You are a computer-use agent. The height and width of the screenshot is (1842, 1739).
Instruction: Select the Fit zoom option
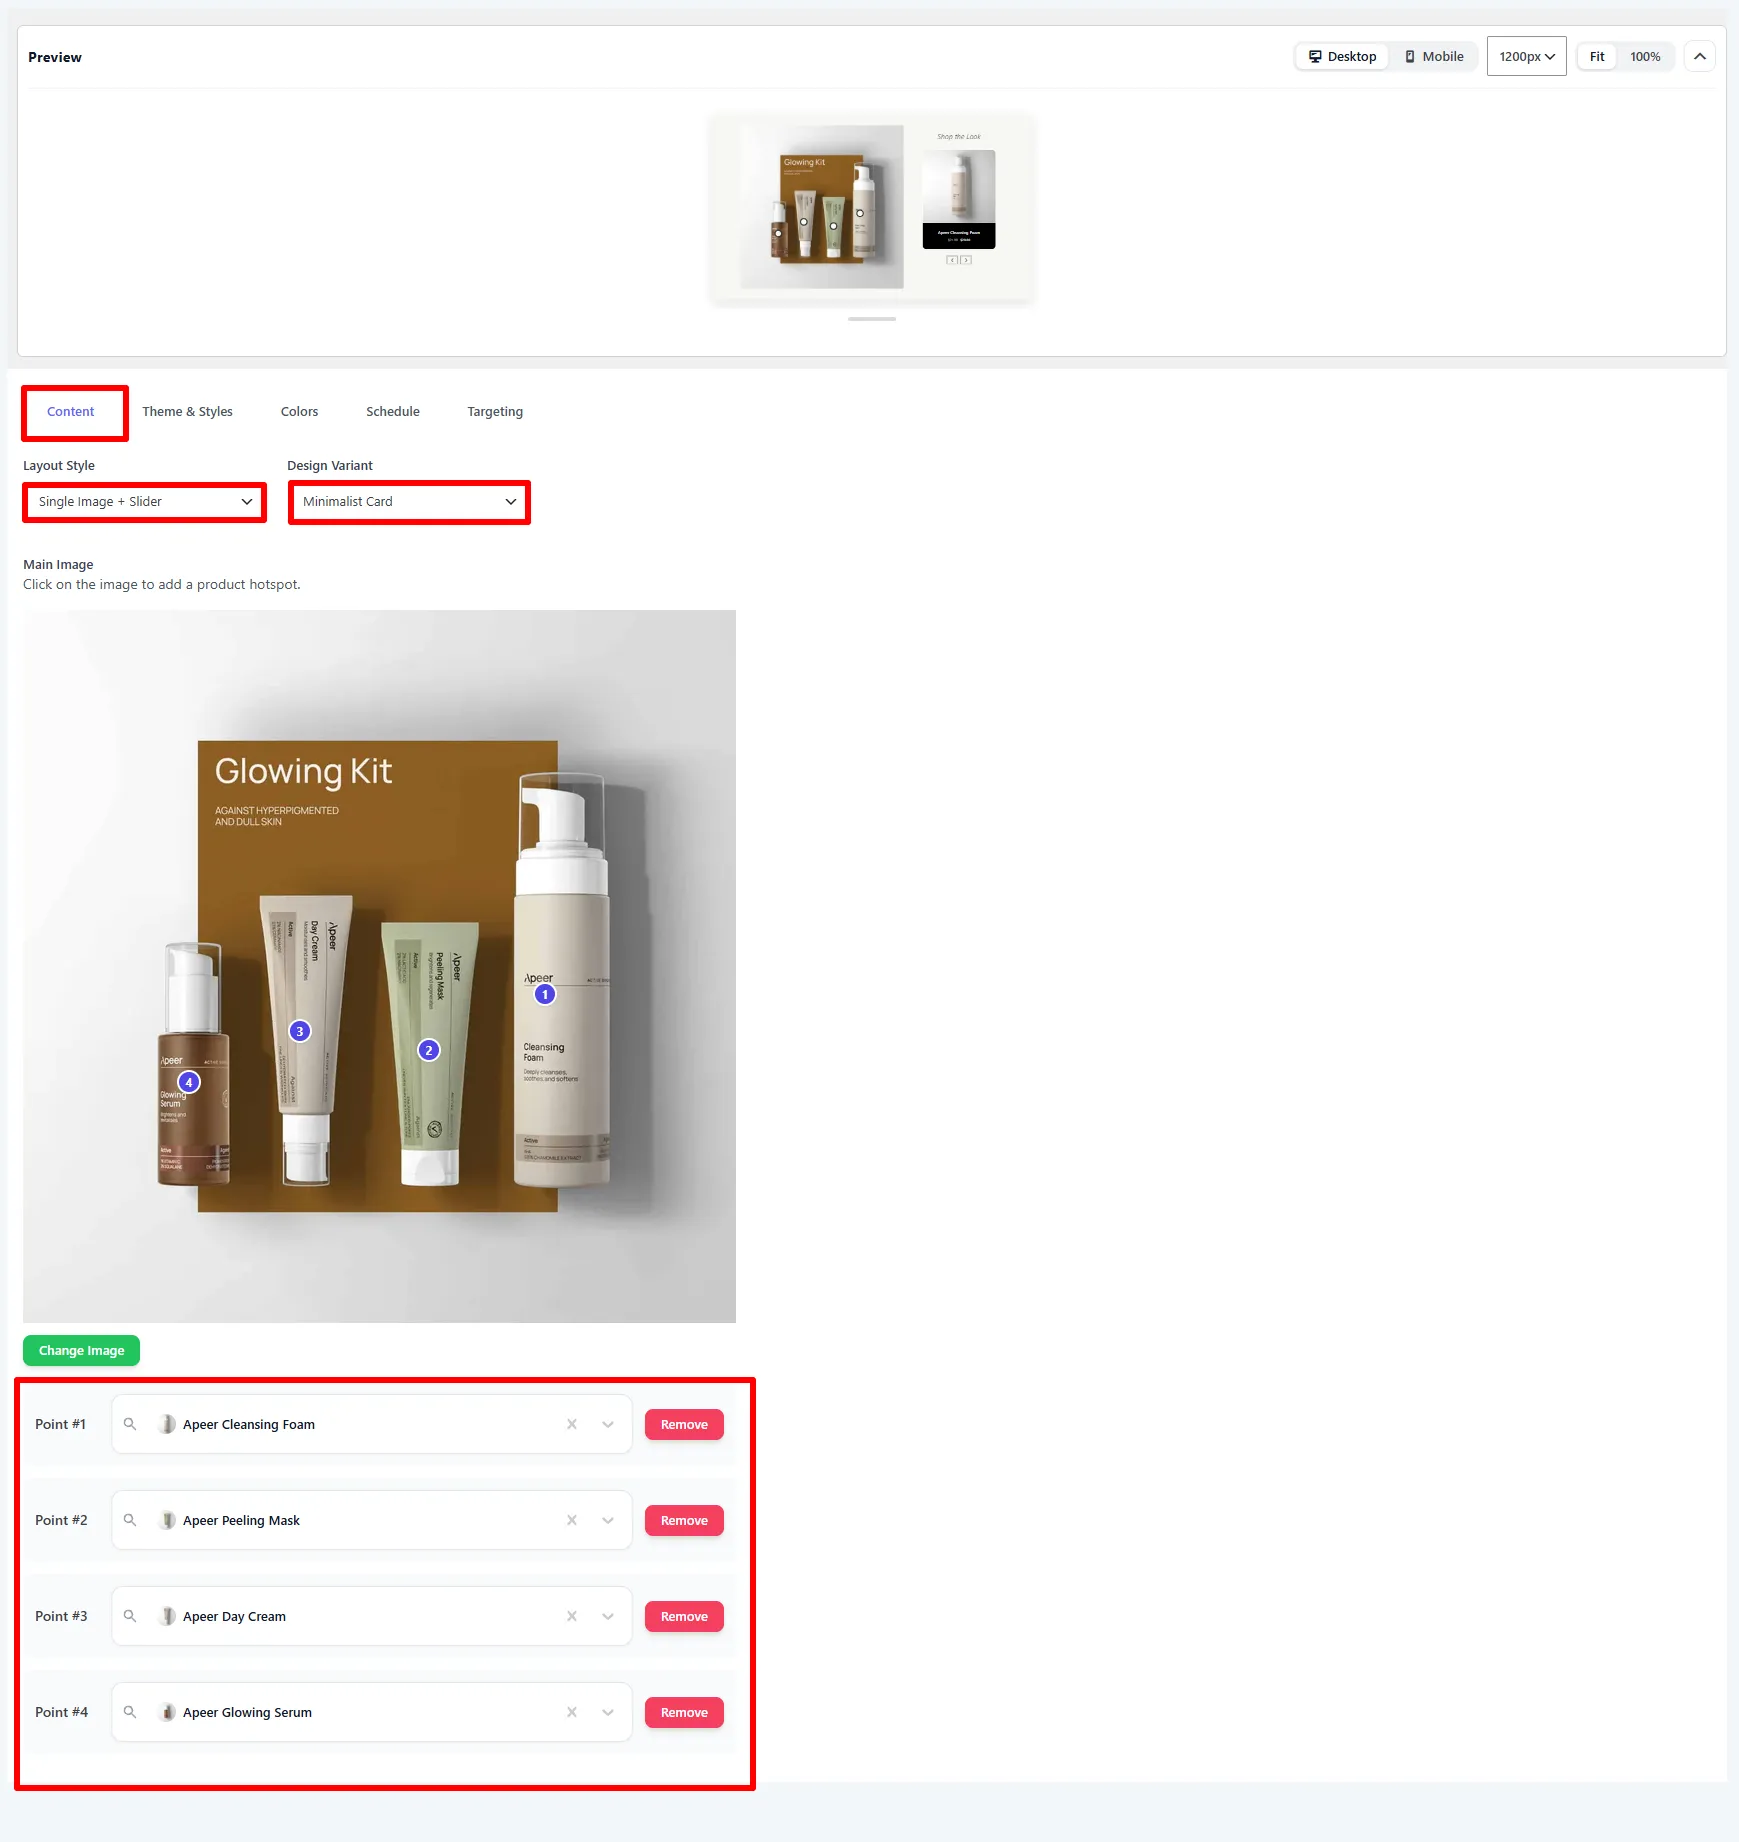coord(1597,57)
